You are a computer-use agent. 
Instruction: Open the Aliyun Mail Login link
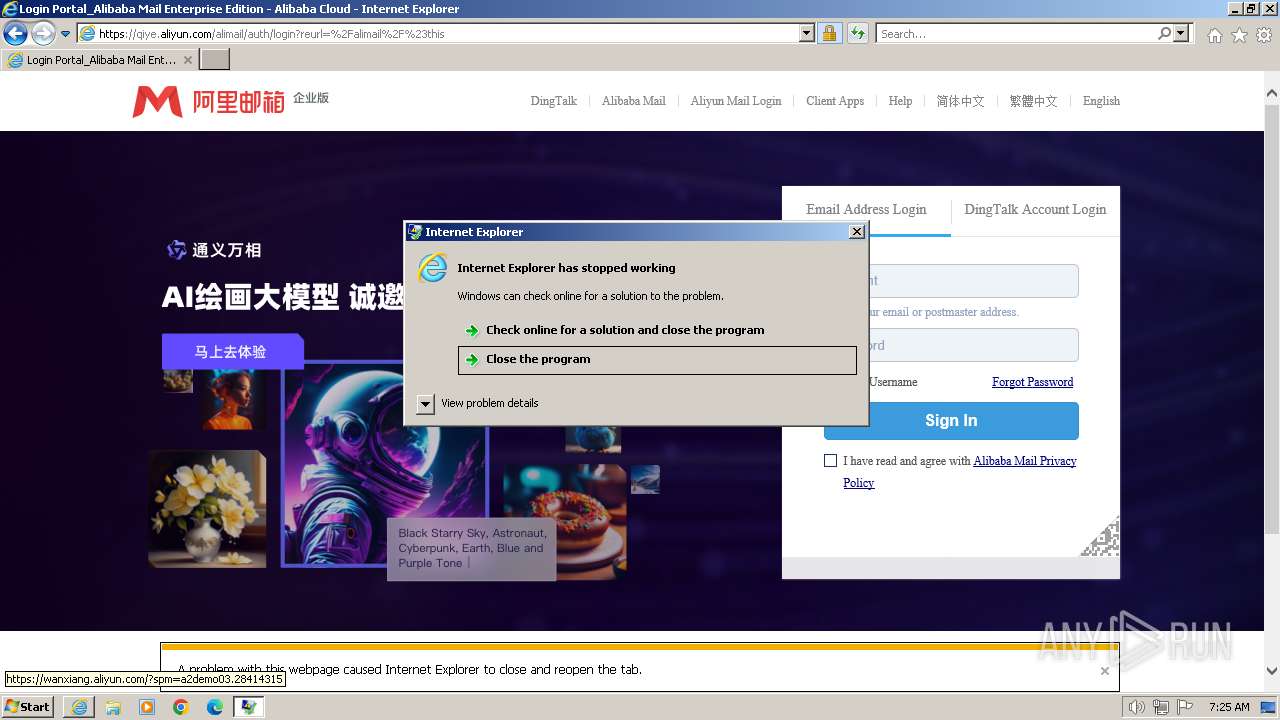pos(736,101)
